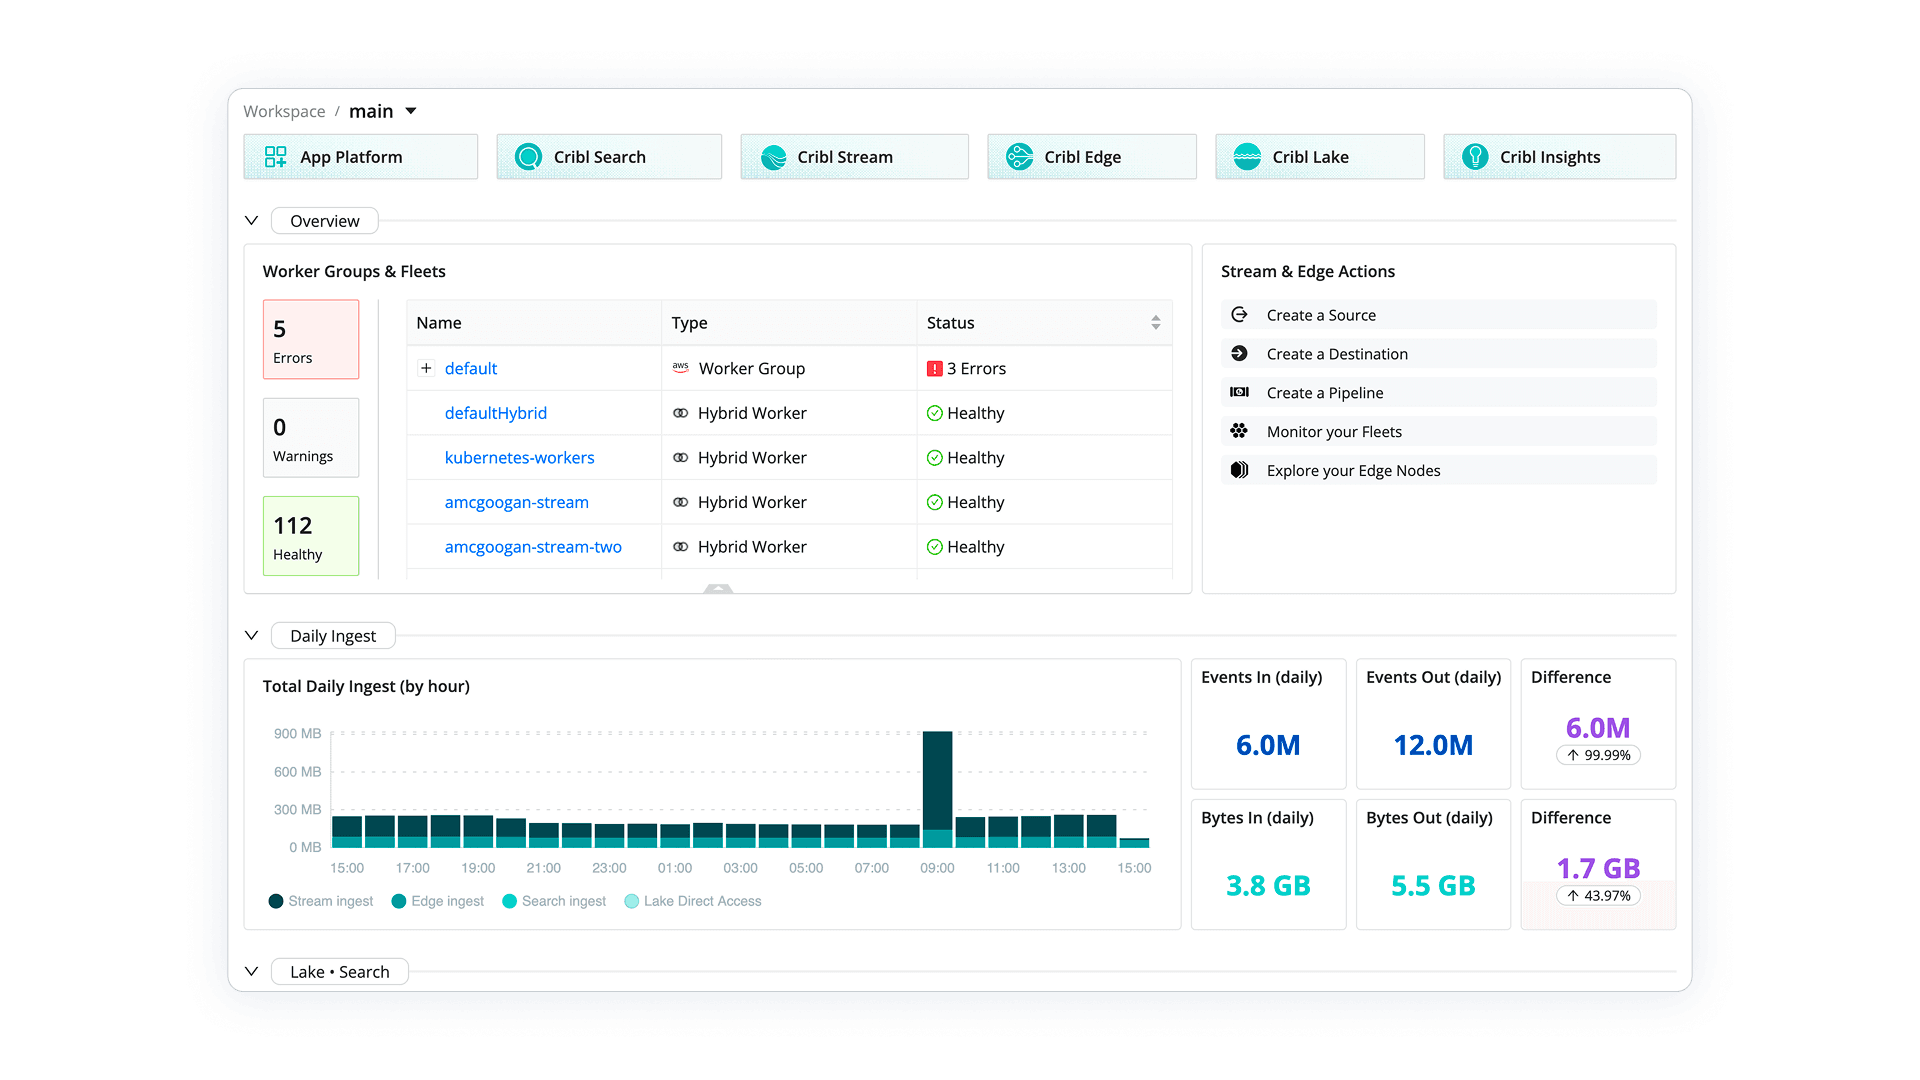Expand the default worker group row
This screenshot has height=1080, width=1920.
coord(426,368)
